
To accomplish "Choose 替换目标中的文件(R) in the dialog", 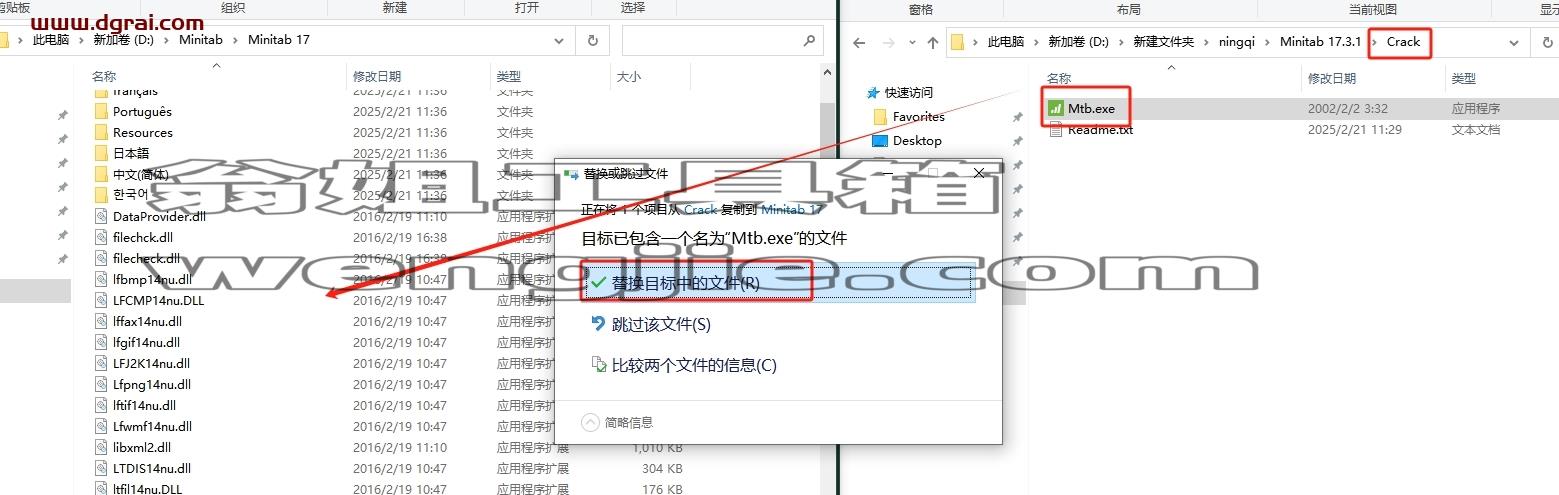I will pyautogui.click(x=778, y=283).
